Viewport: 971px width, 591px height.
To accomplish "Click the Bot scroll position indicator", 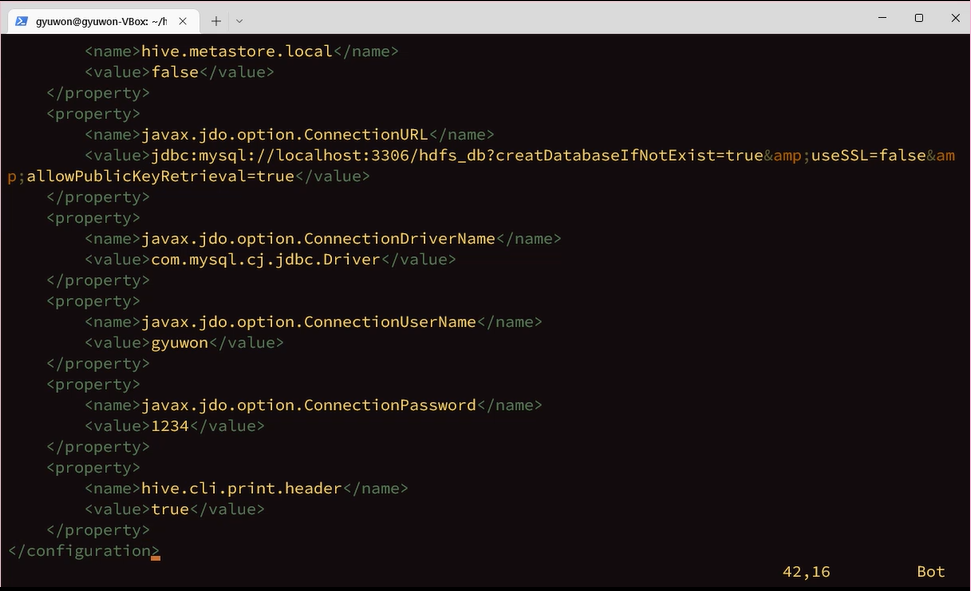I will pyautogui.click(x=931, y=571).
